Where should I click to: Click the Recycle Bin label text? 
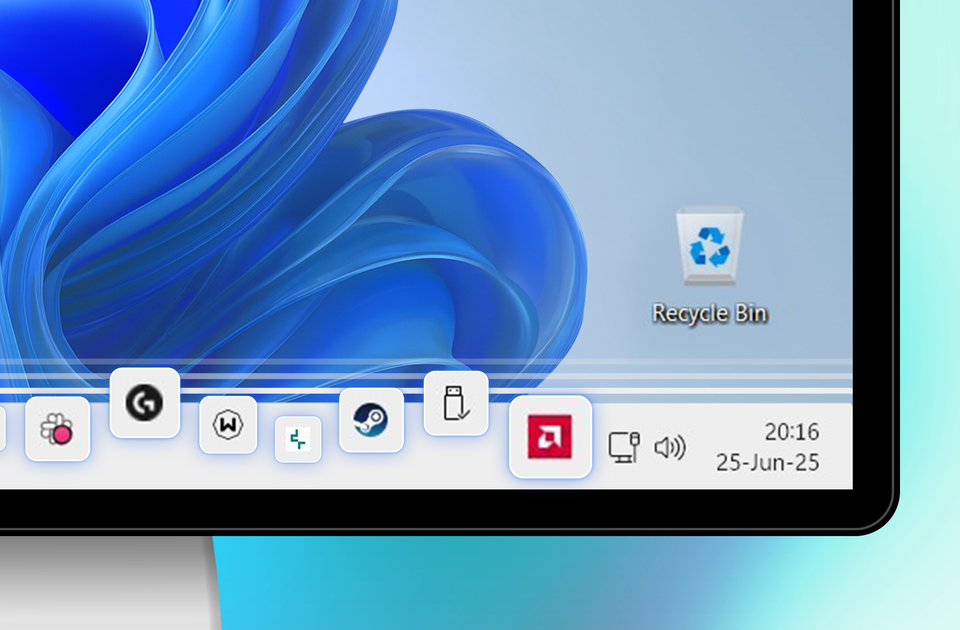710,313
